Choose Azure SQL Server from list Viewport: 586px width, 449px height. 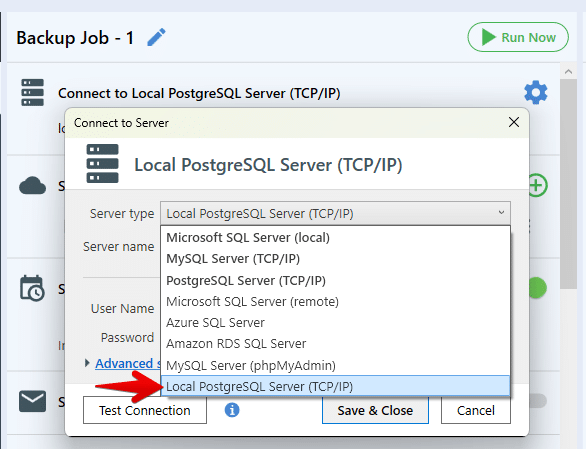(335, 322)
